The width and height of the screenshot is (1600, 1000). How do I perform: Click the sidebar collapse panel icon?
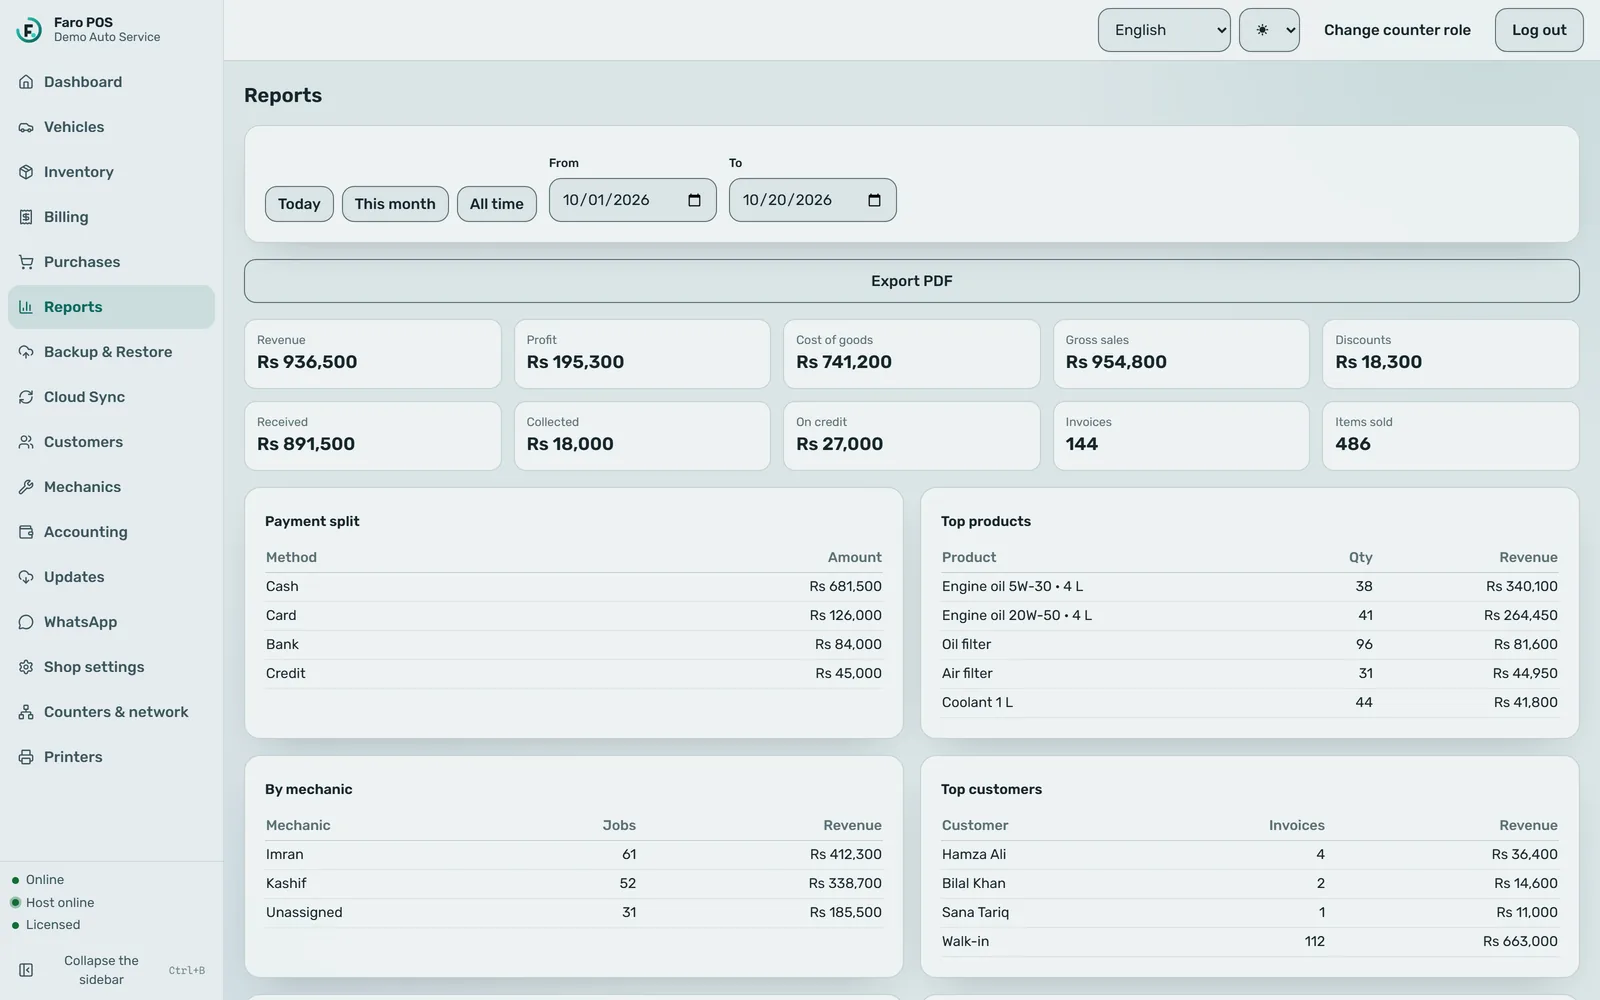pyautogui.click(x=26, y=970)
